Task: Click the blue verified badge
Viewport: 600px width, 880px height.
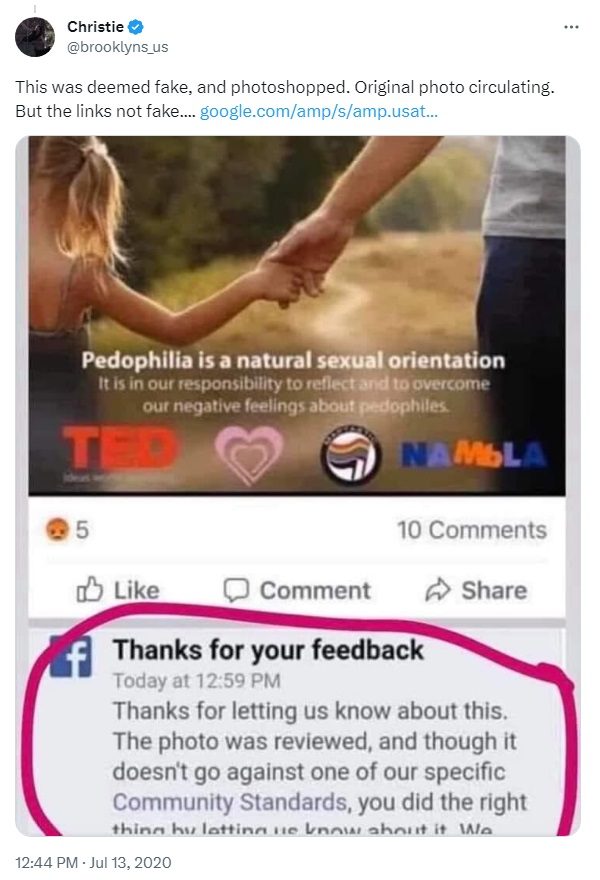Action: click(x=136, y=26)
